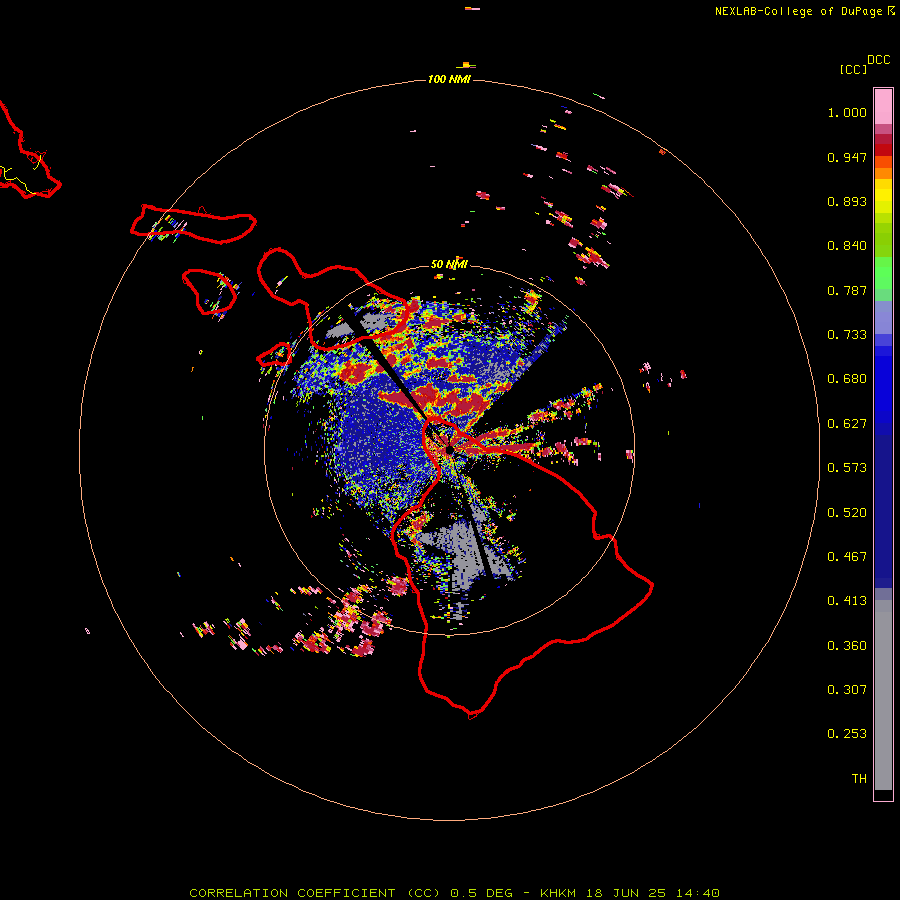Click the [CC] unit label

point(854,69)
